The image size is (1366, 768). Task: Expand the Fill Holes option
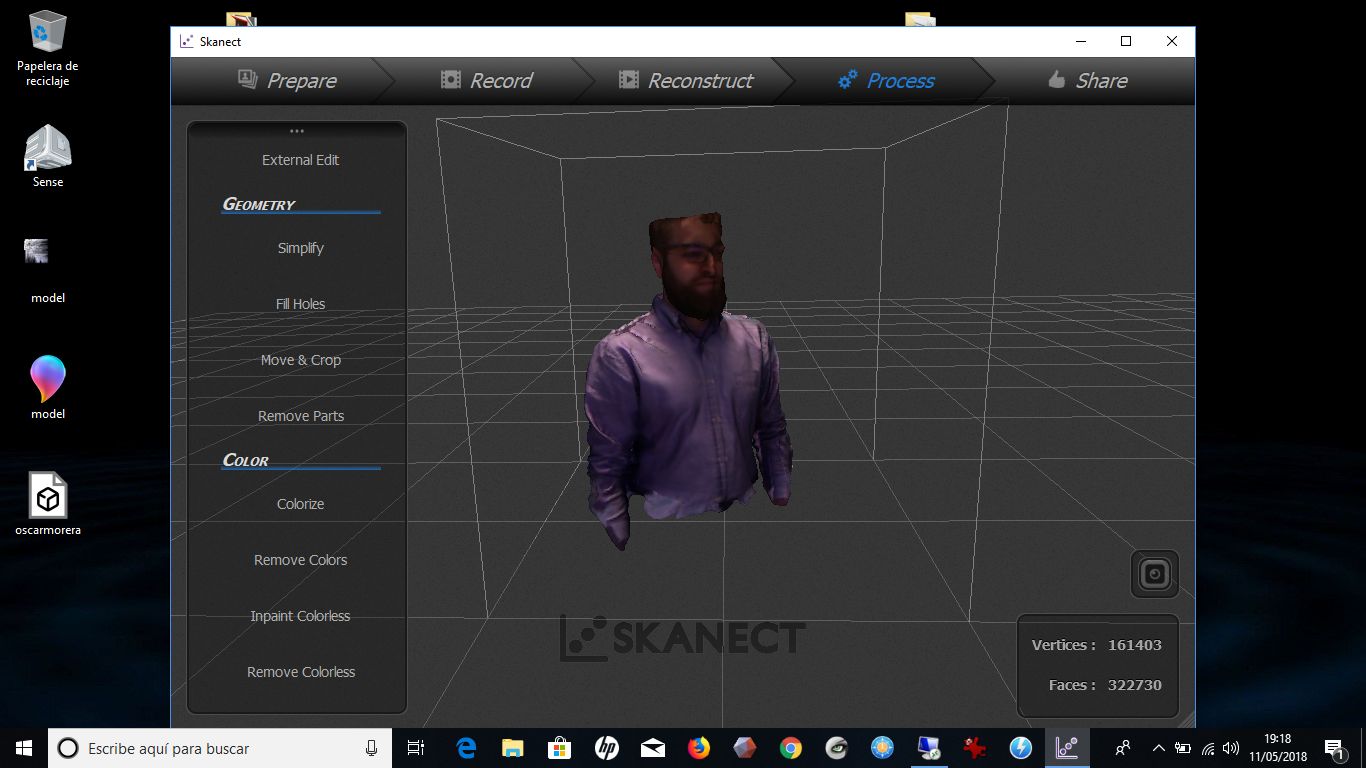coord(300,304)
